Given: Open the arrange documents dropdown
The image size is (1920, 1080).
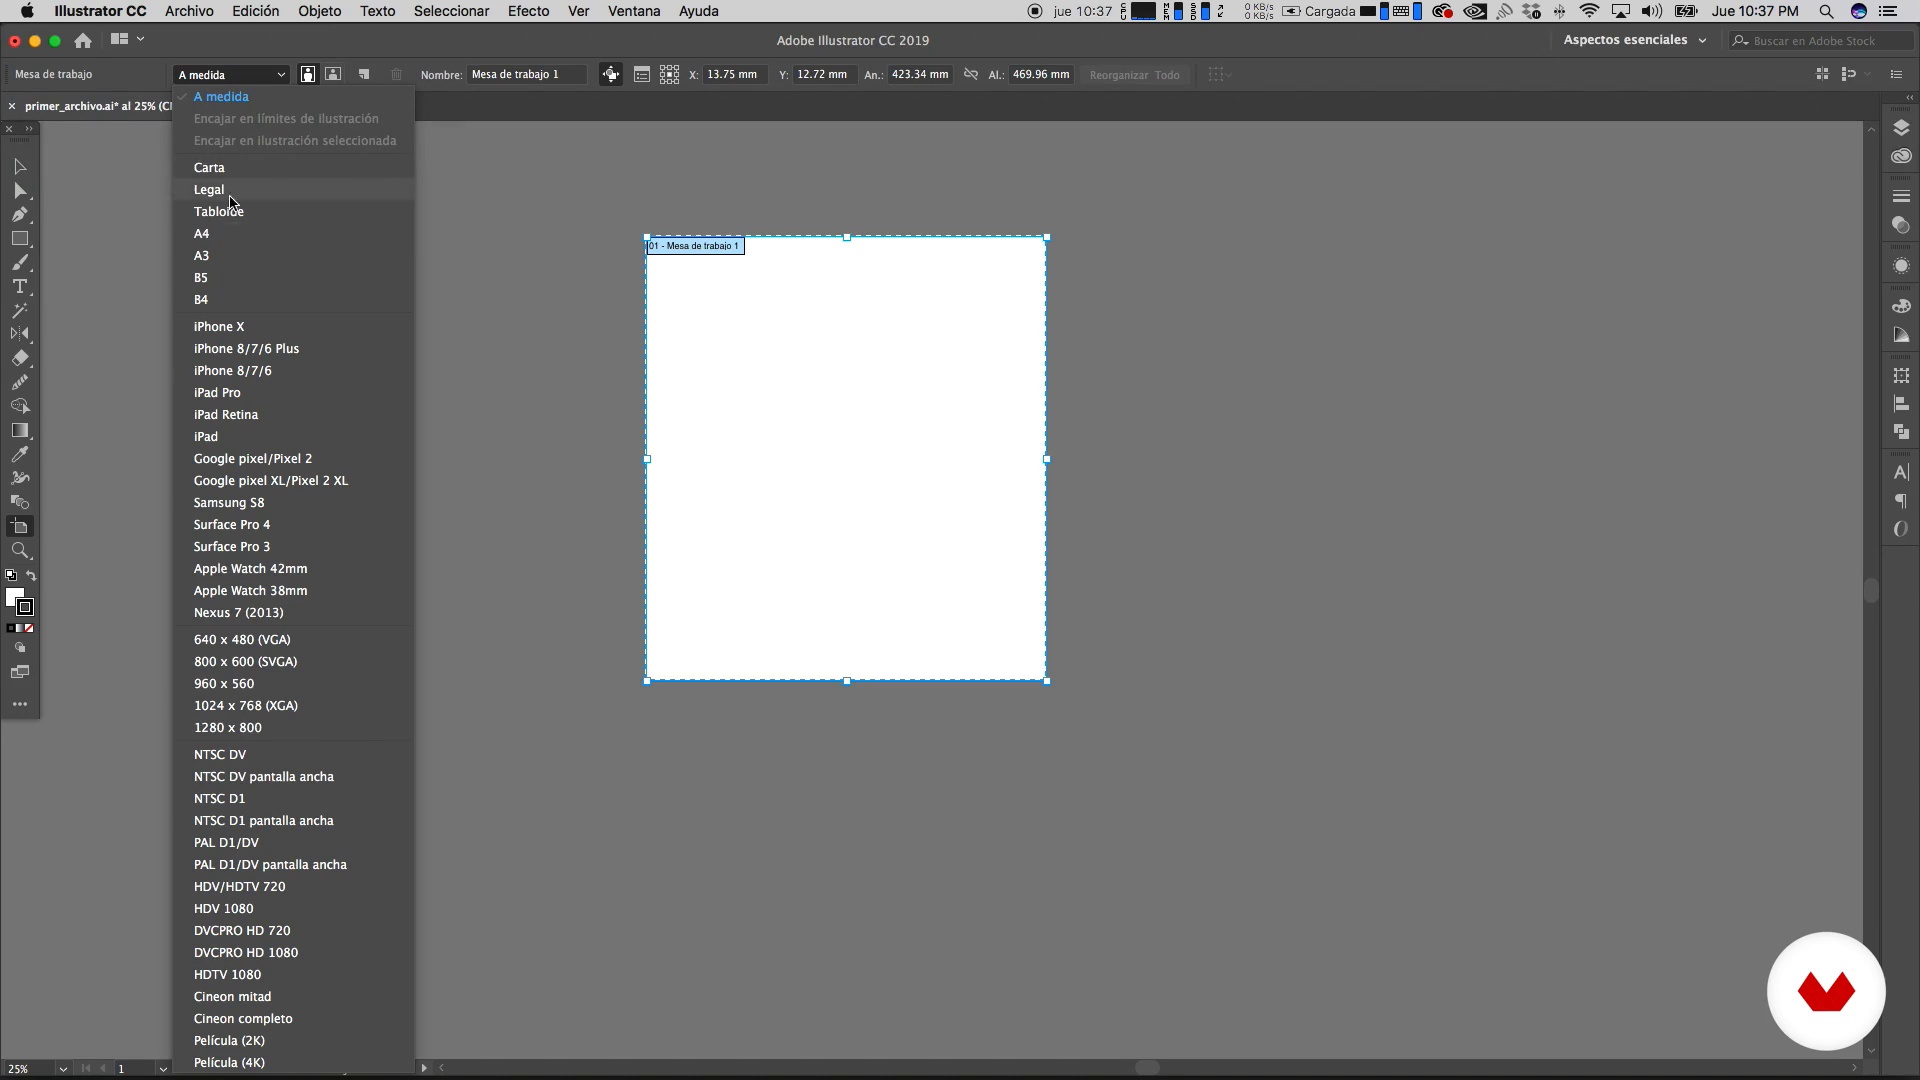Looking at the screenshot, I should click(127, 39).
